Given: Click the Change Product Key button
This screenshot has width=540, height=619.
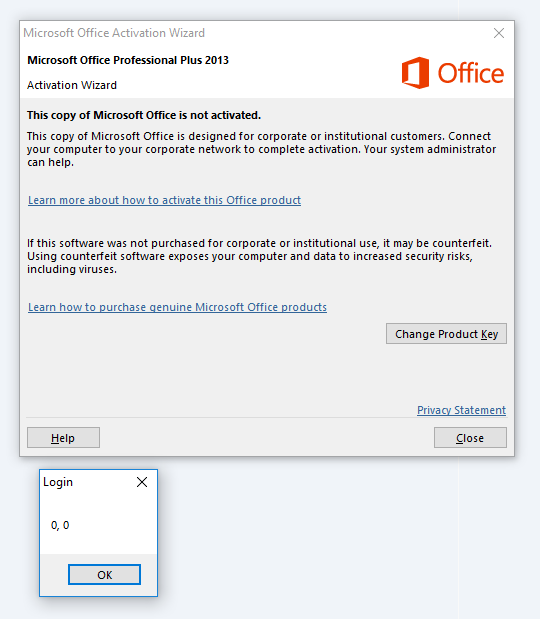Looking at the screenshot, I should tap(446, 334).
